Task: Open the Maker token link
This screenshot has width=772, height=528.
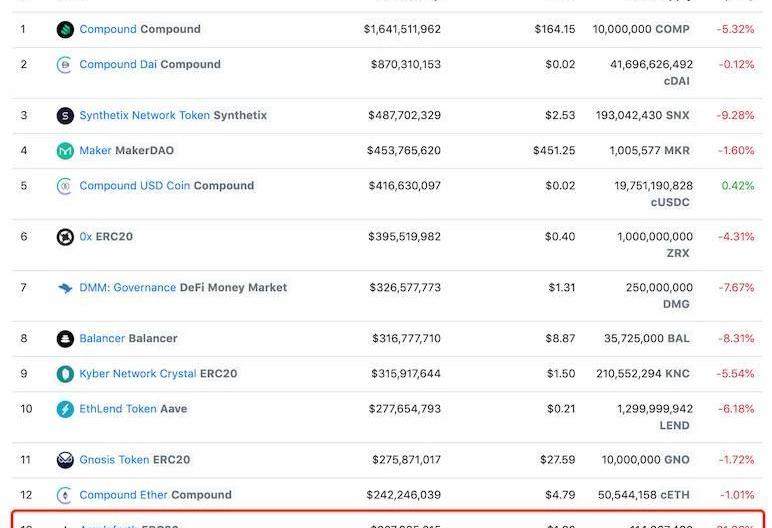Action: coord(95,150)
